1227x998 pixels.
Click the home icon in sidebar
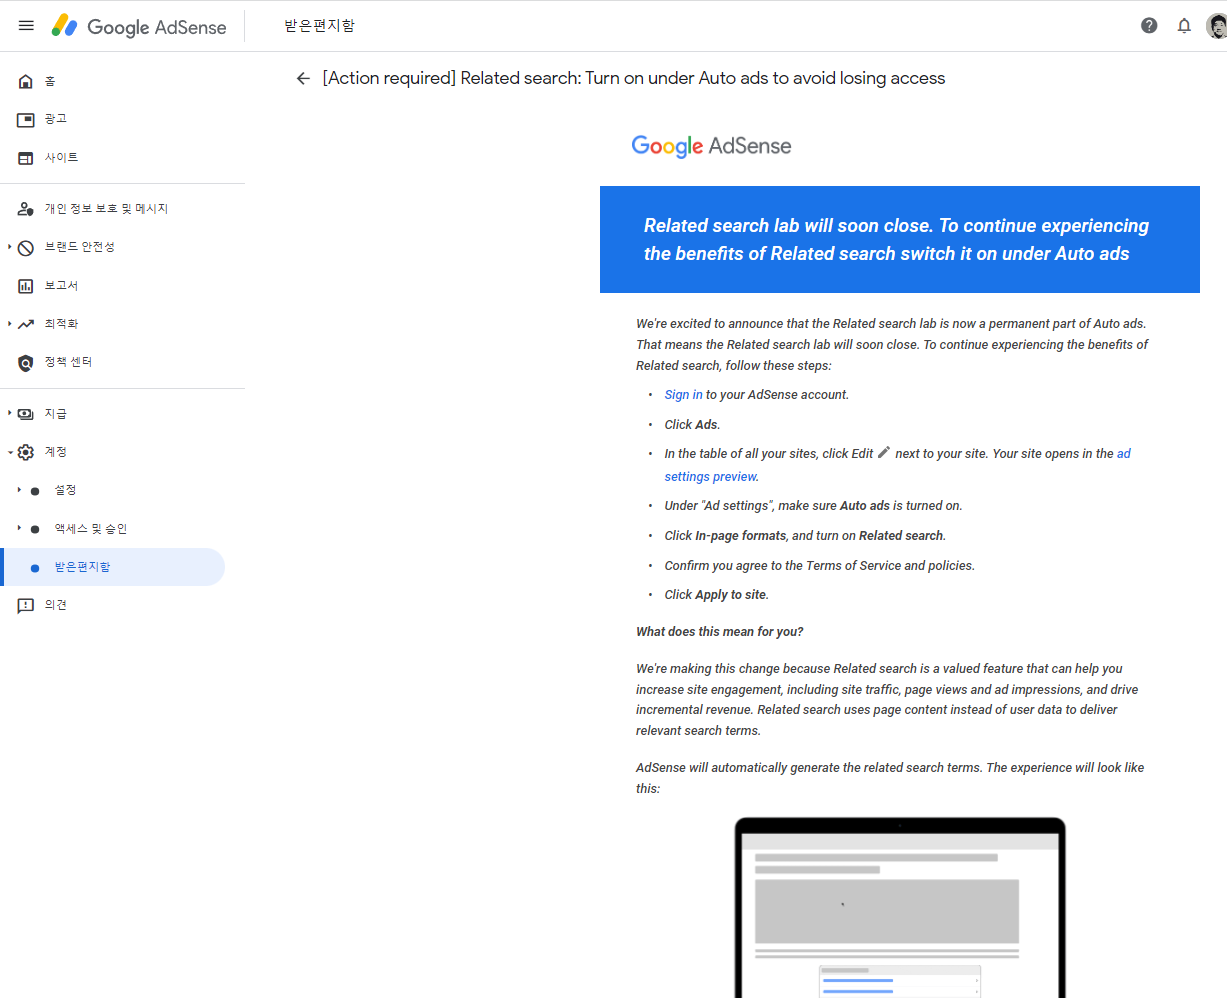(26, 81)
